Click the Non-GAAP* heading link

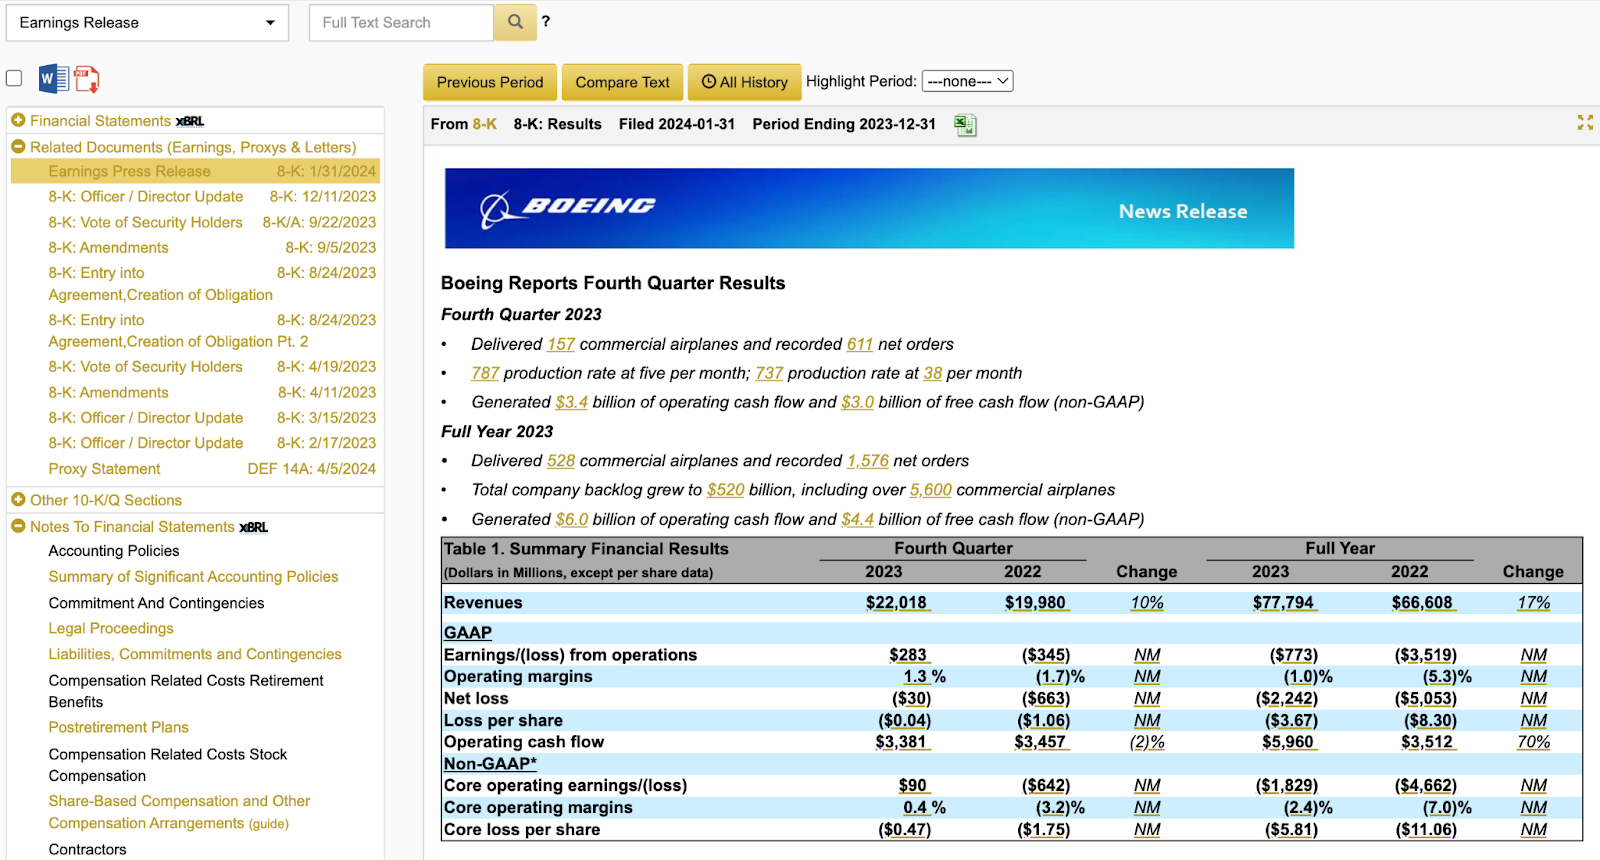coord(490,763)
